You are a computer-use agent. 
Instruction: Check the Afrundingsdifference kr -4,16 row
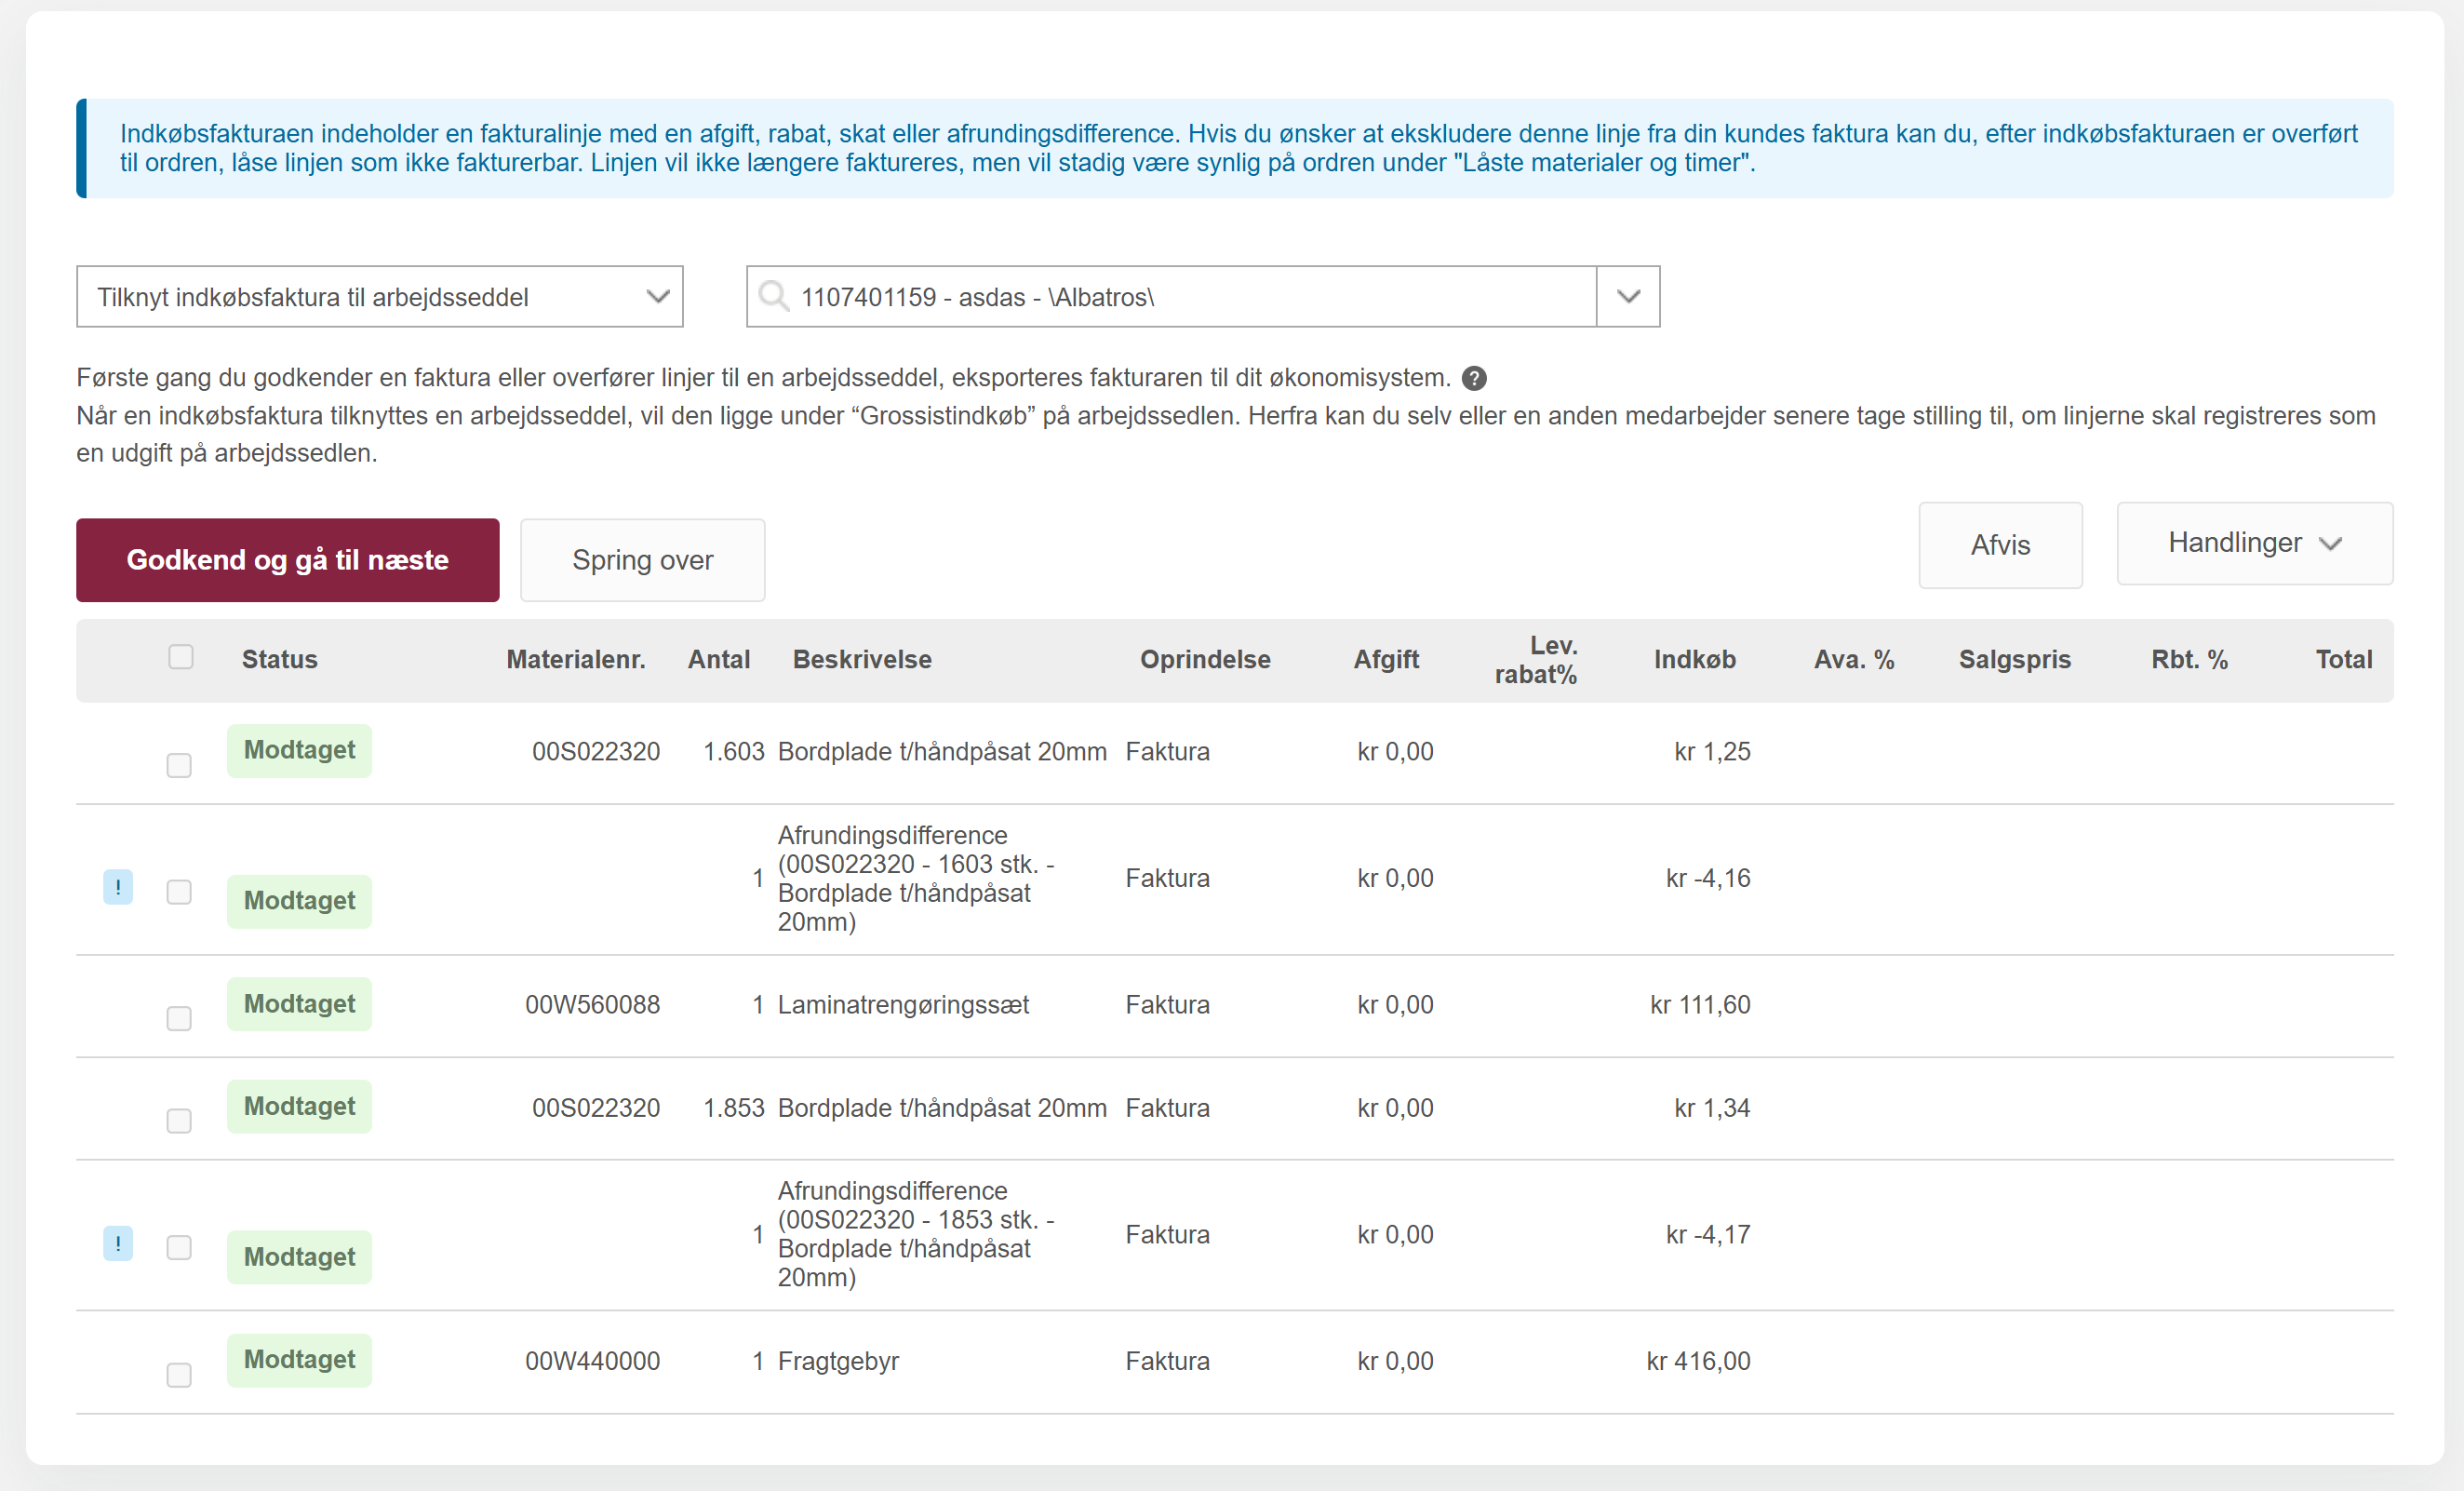(x=179, y=891)
